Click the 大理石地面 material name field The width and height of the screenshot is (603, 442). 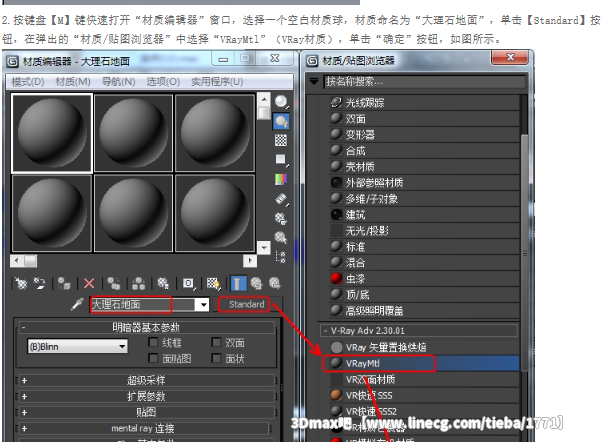click(143, 305)
